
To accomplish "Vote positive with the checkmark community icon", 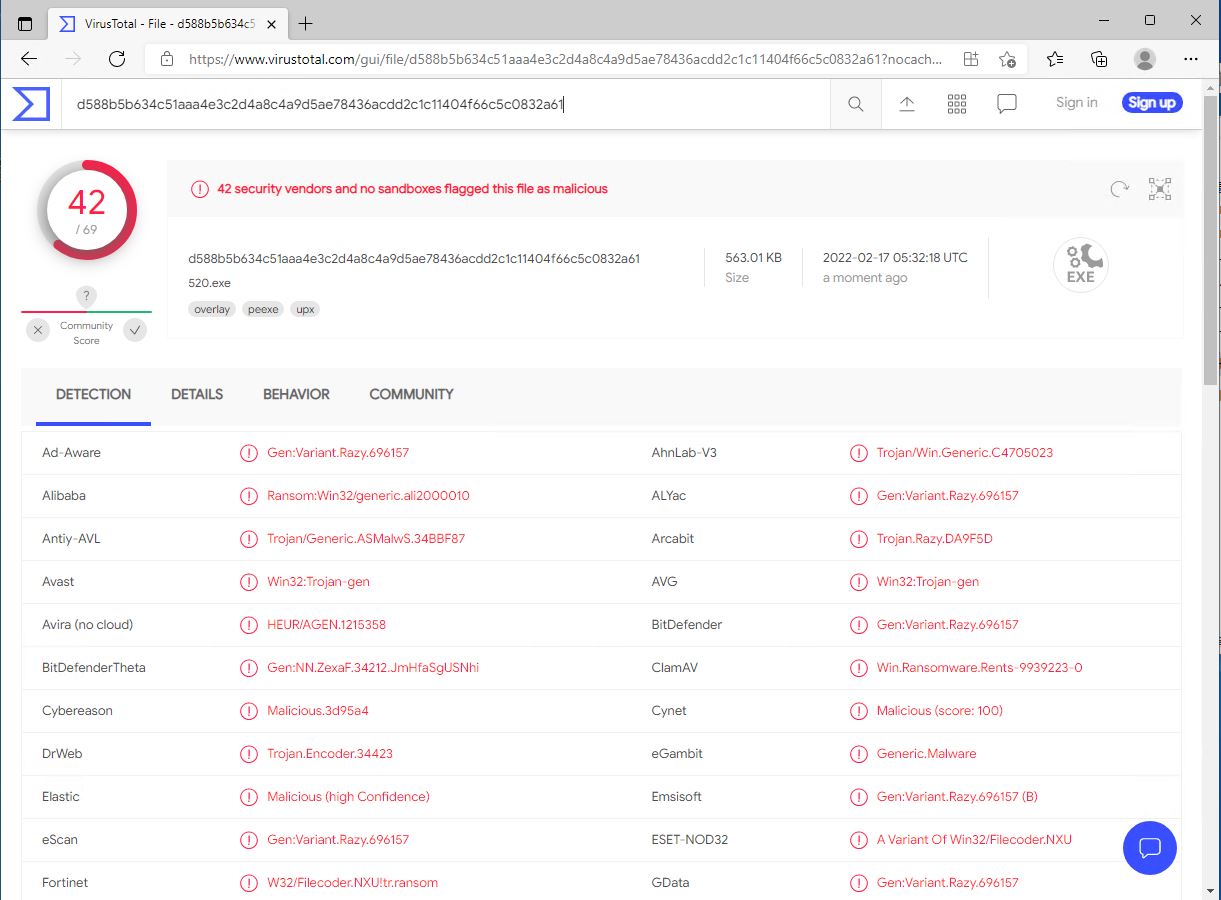I will click(136, 330).
